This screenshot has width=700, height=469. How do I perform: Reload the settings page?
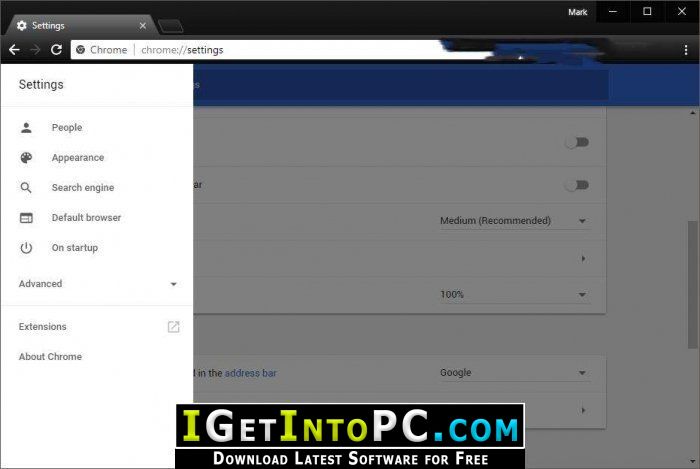point(56,50)
